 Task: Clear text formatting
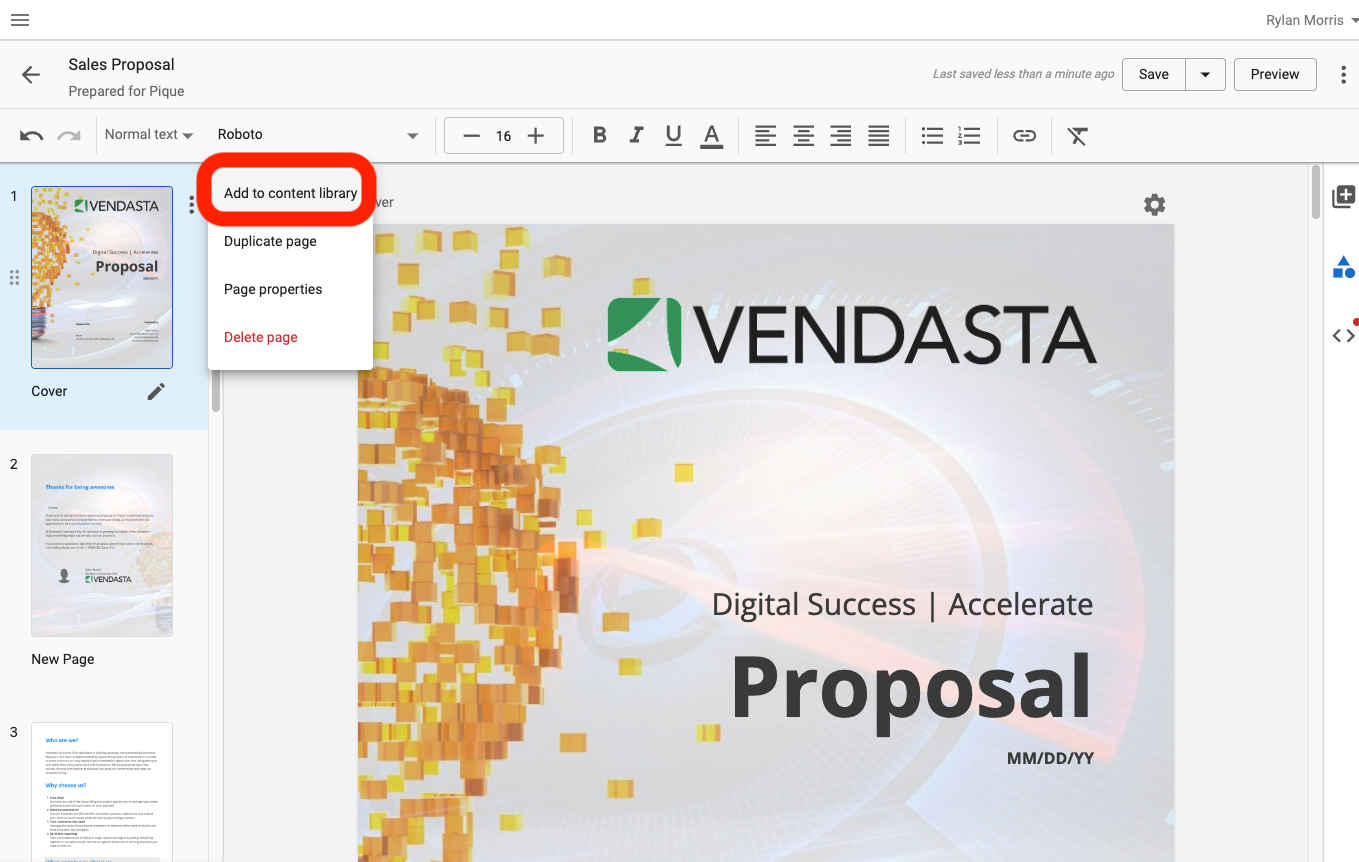(x=1077, y=136)
